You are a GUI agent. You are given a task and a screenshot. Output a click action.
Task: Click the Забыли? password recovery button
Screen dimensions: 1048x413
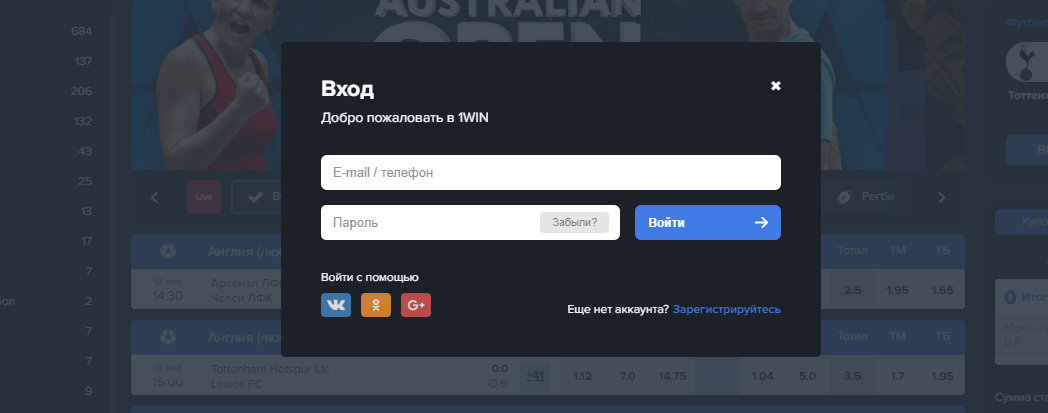[x=574, y=223]
